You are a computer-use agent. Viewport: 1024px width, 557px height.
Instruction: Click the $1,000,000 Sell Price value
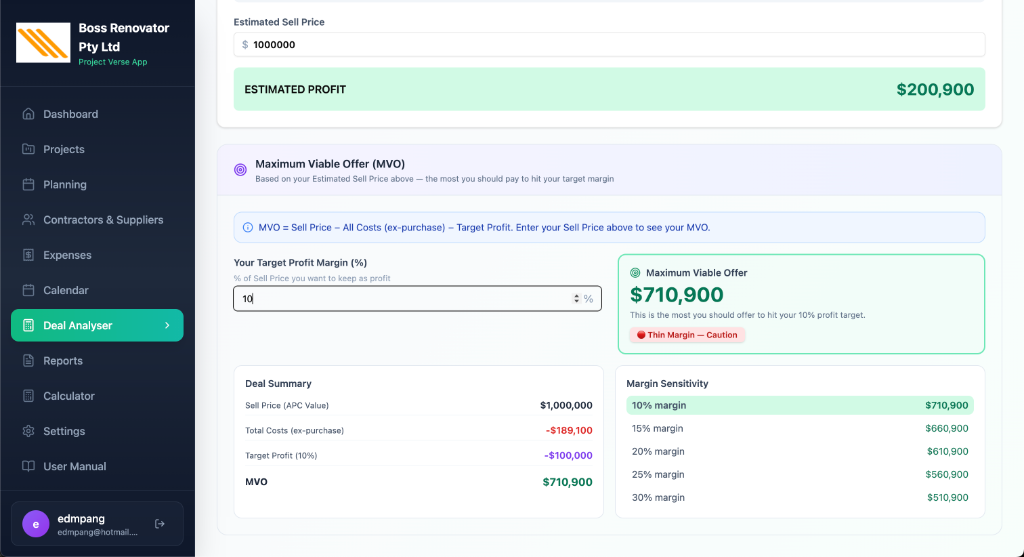pos(566,406)
